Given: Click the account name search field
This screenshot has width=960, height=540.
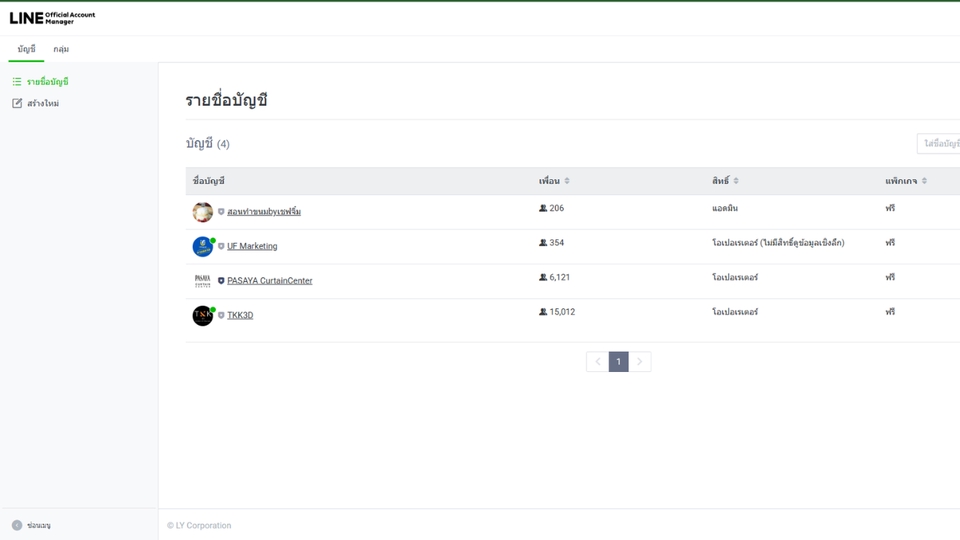Looking at the screenshot, I should pyautogui.click(x=939, y=143).
